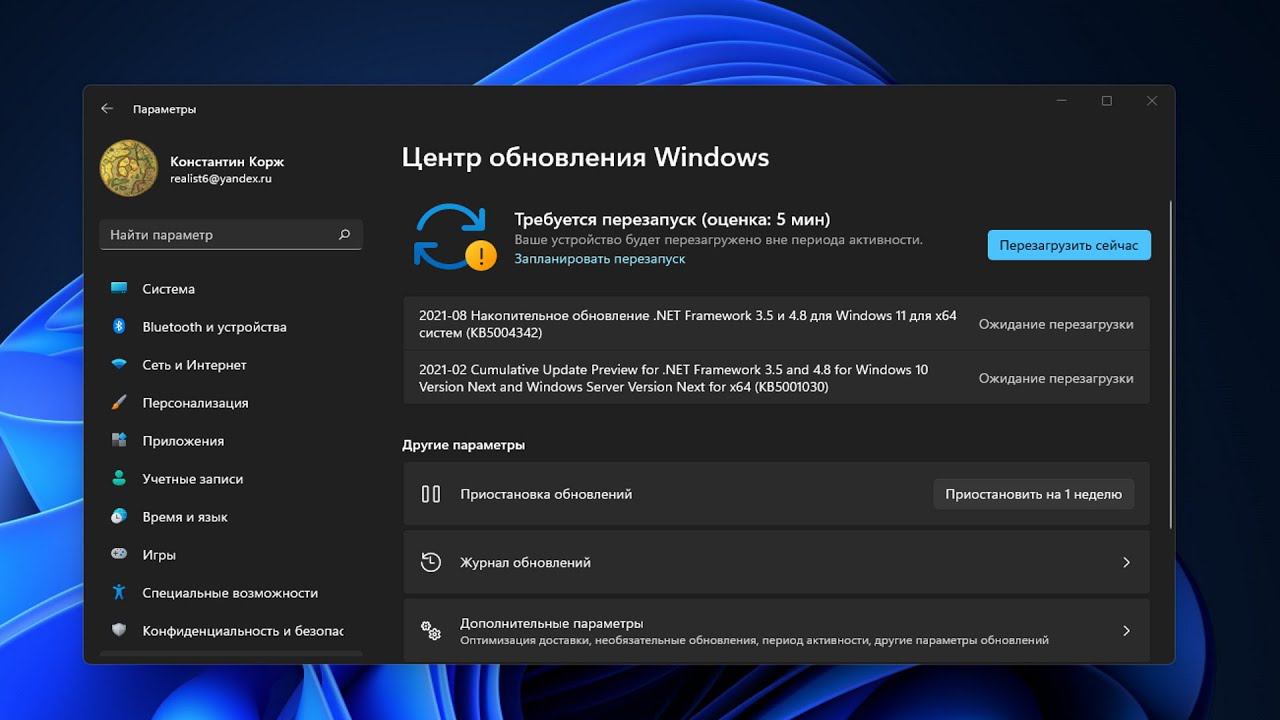This screenshot has width=1280, height=720.
Task: Click the Специальные возможности accessibility icon
Action: (119, 592)
